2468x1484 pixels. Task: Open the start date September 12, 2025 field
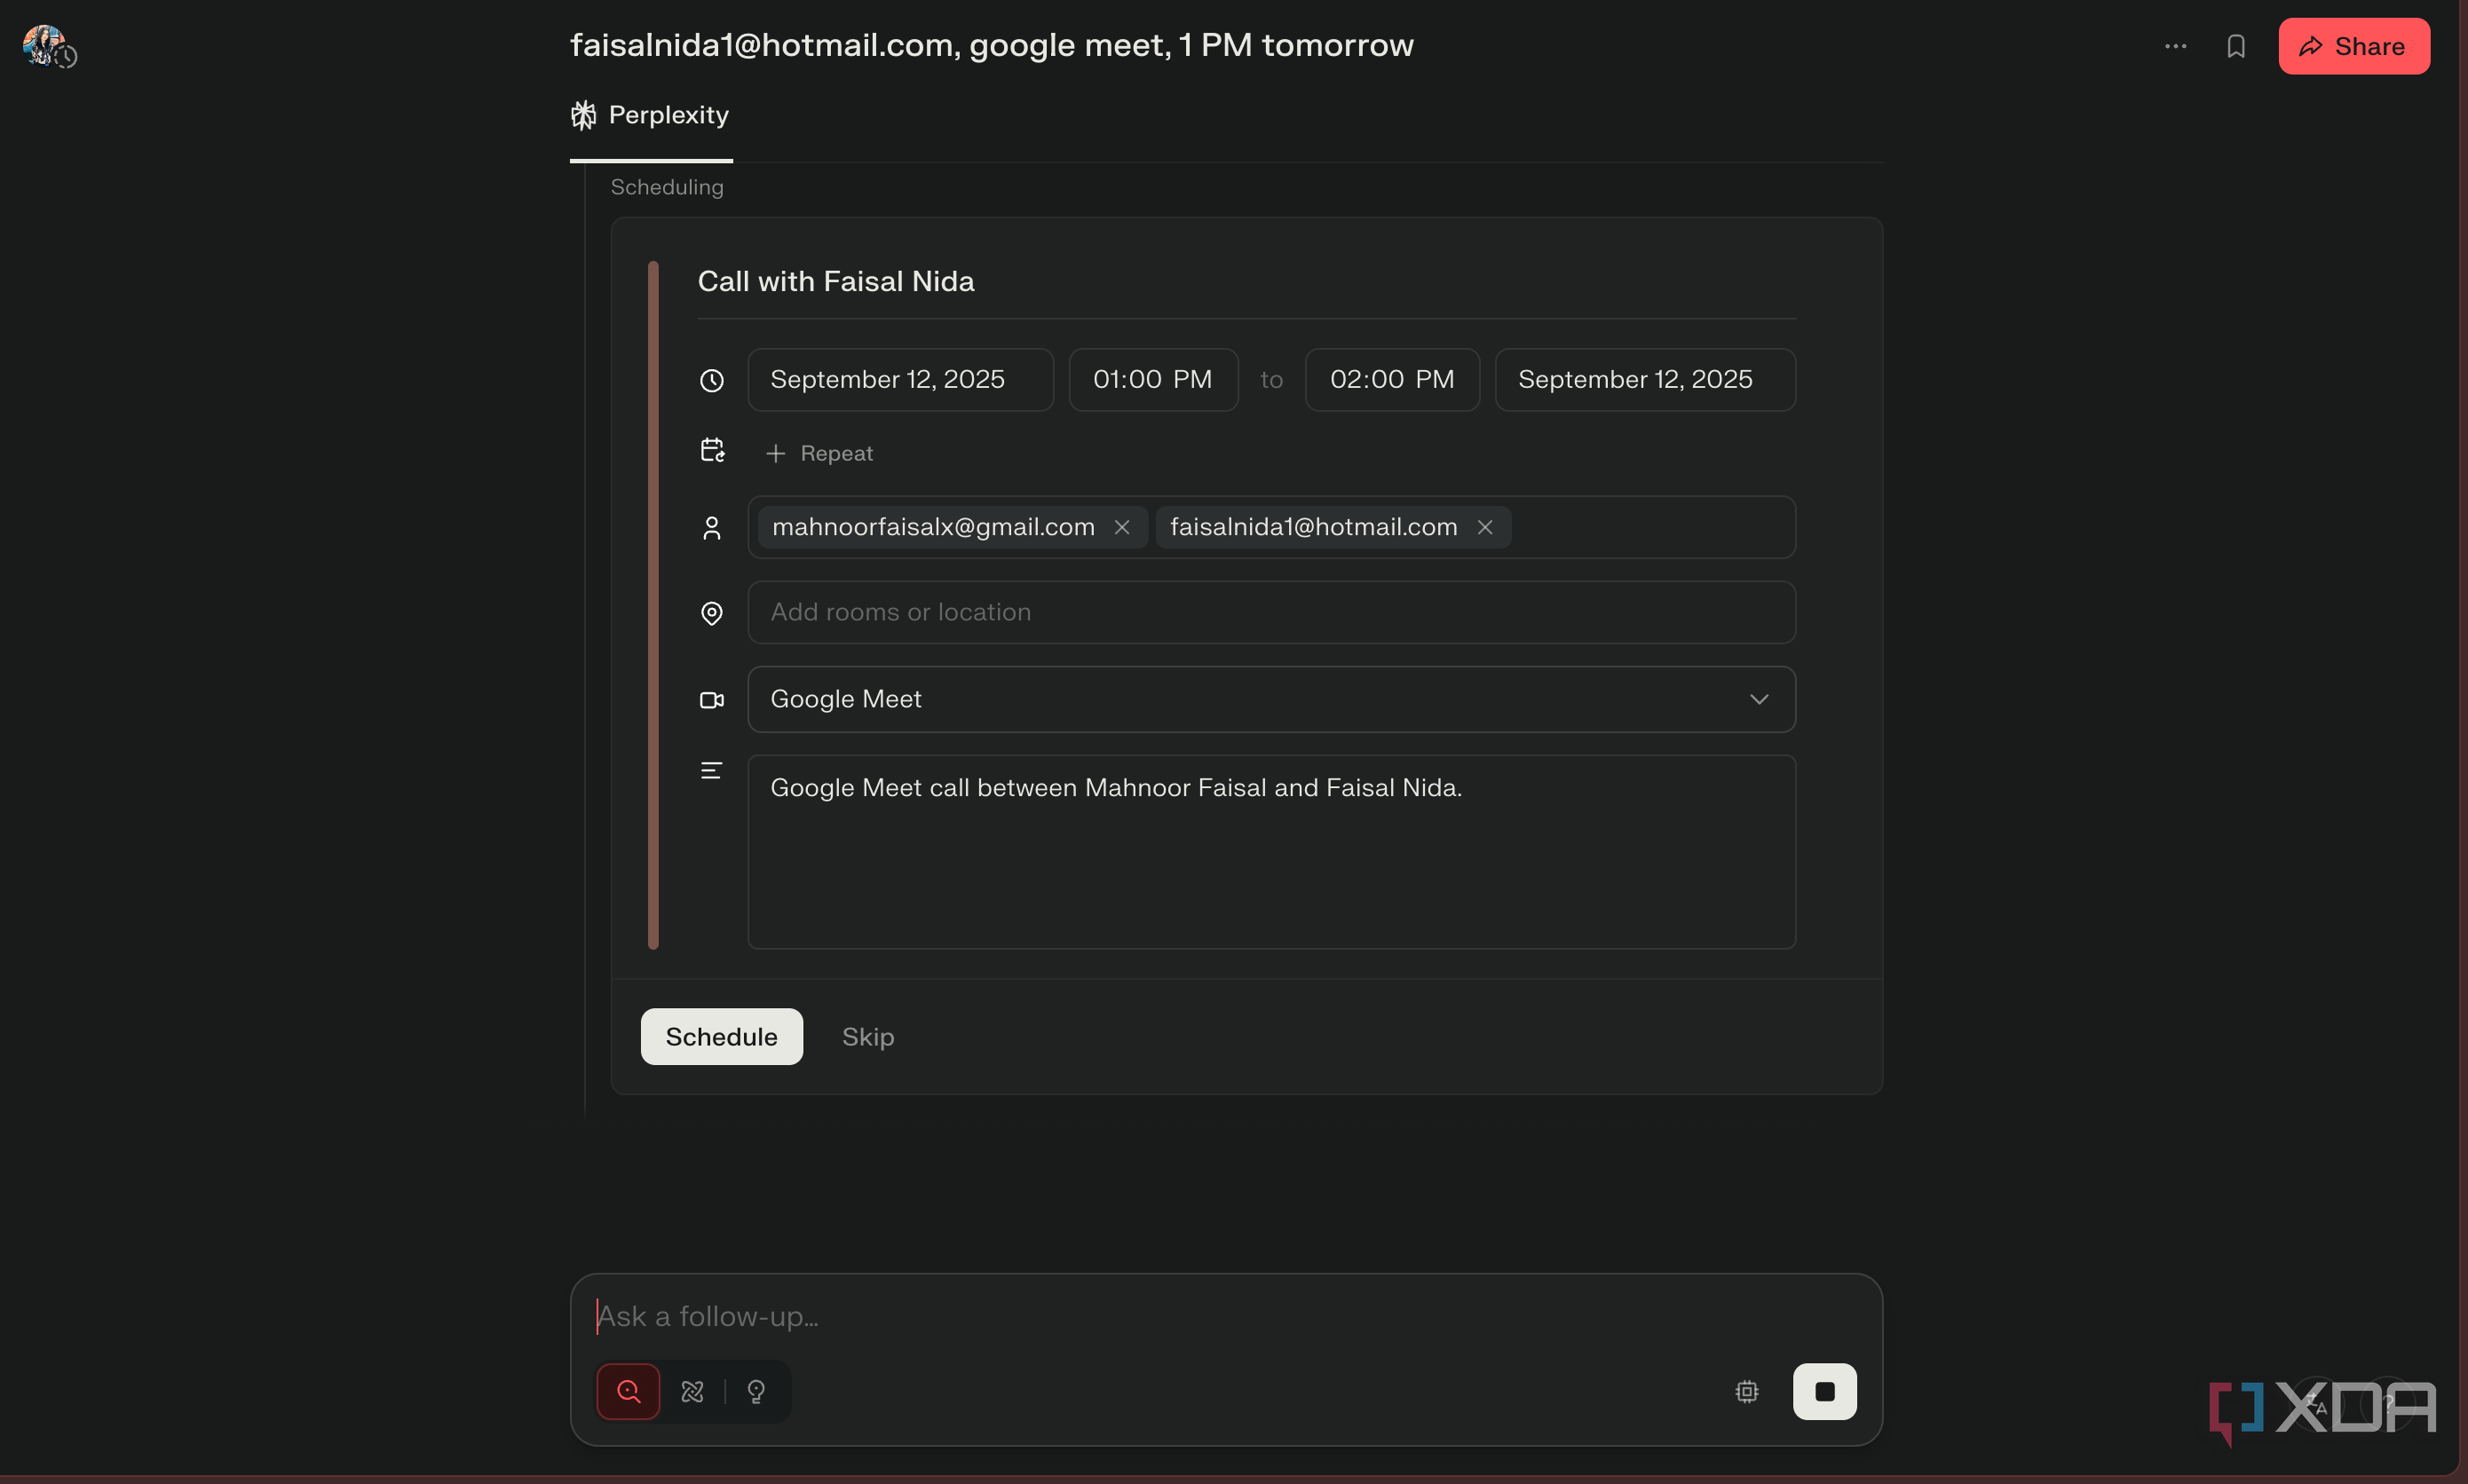[900, 379]
